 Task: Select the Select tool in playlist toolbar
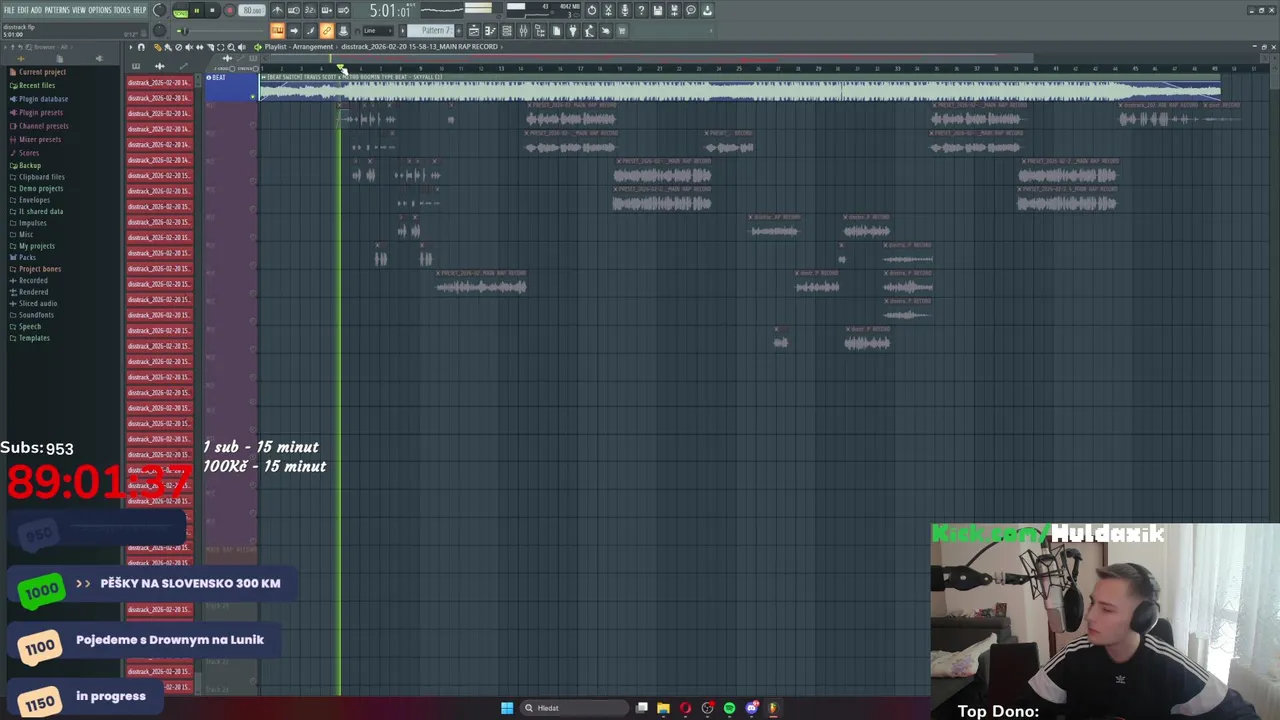pyautogui.click(x=220, y=47)
